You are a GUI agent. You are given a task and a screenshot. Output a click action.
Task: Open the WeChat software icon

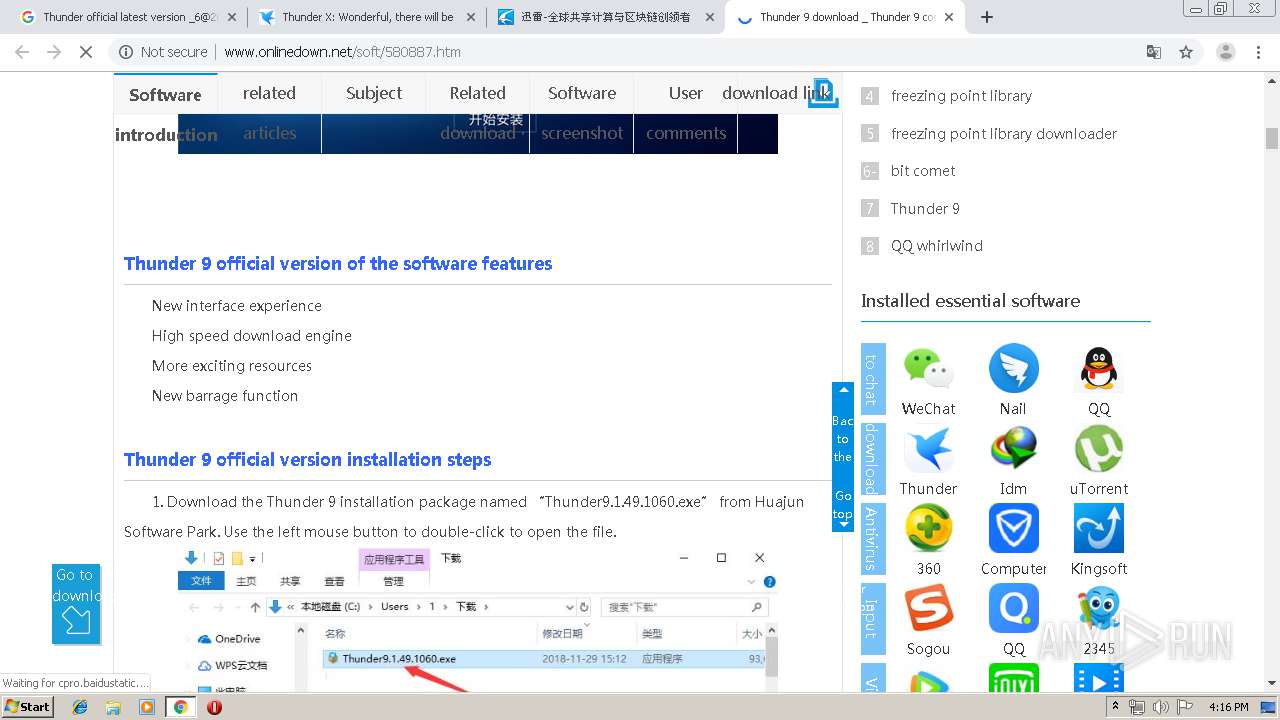(928, 368)
